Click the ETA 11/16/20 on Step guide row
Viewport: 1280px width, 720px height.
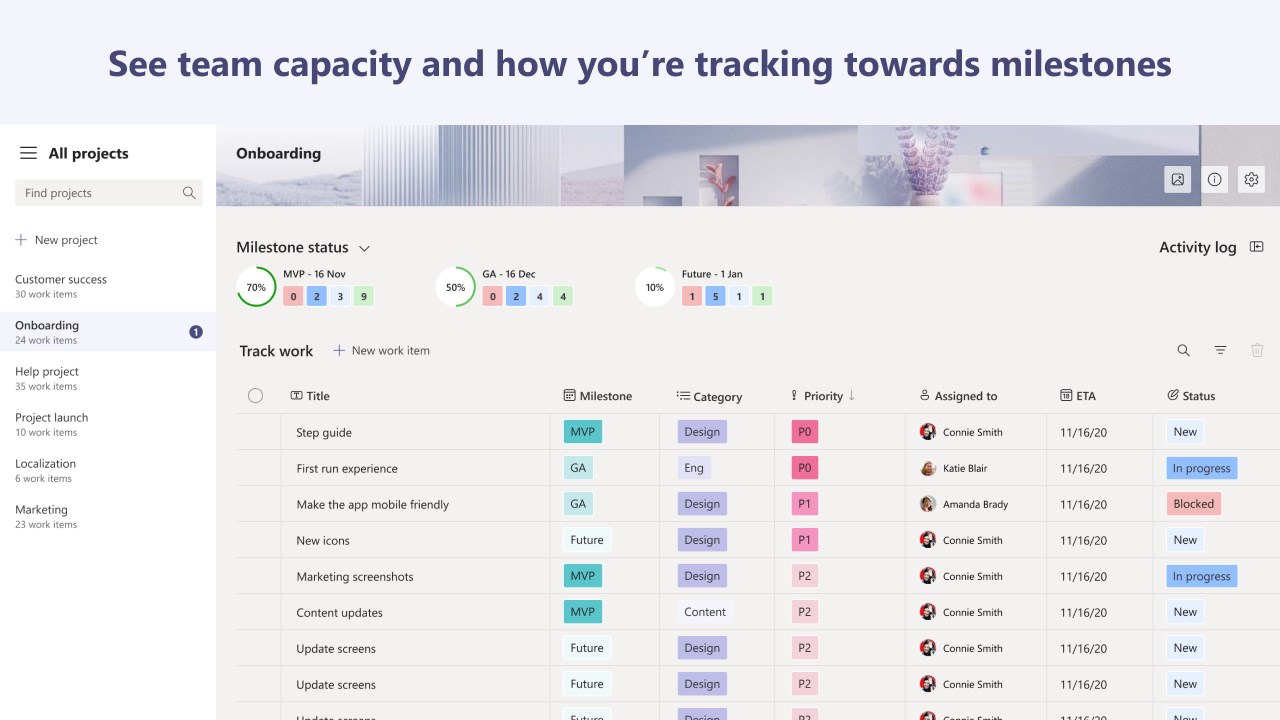(1083, 432)
